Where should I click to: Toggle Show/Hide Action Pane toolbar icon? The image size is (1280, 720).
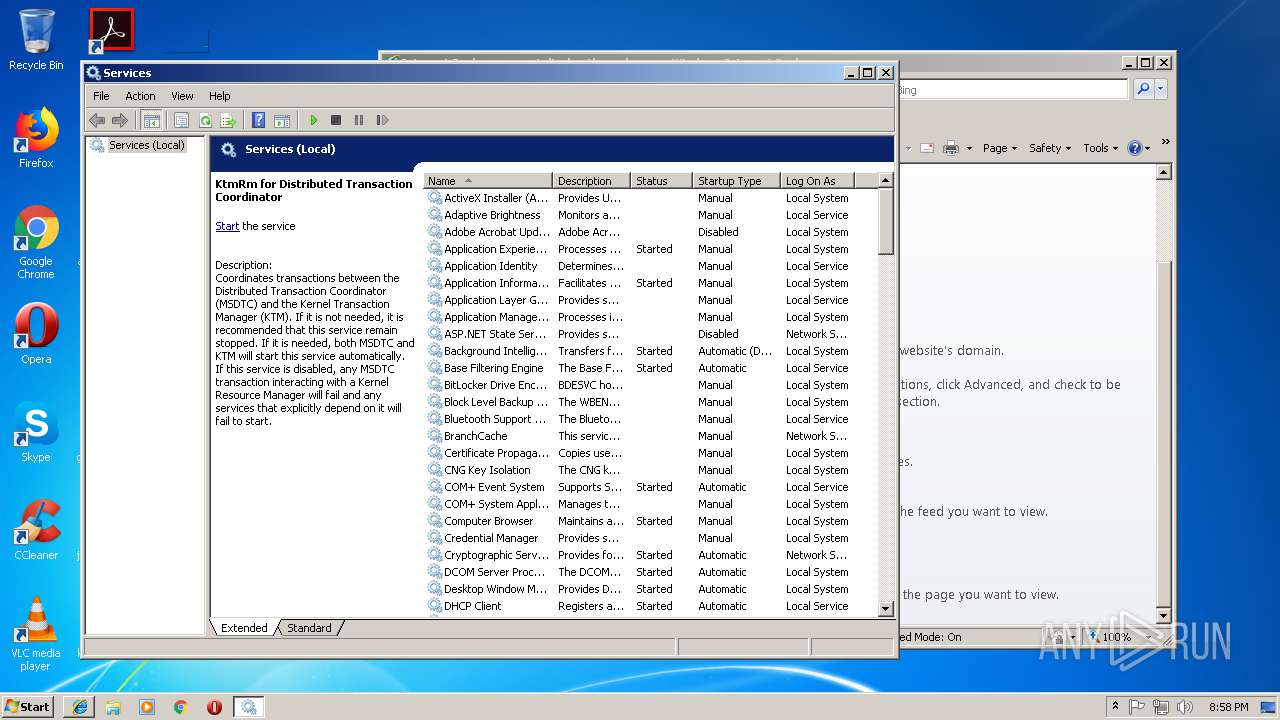(x=282, y=121)
